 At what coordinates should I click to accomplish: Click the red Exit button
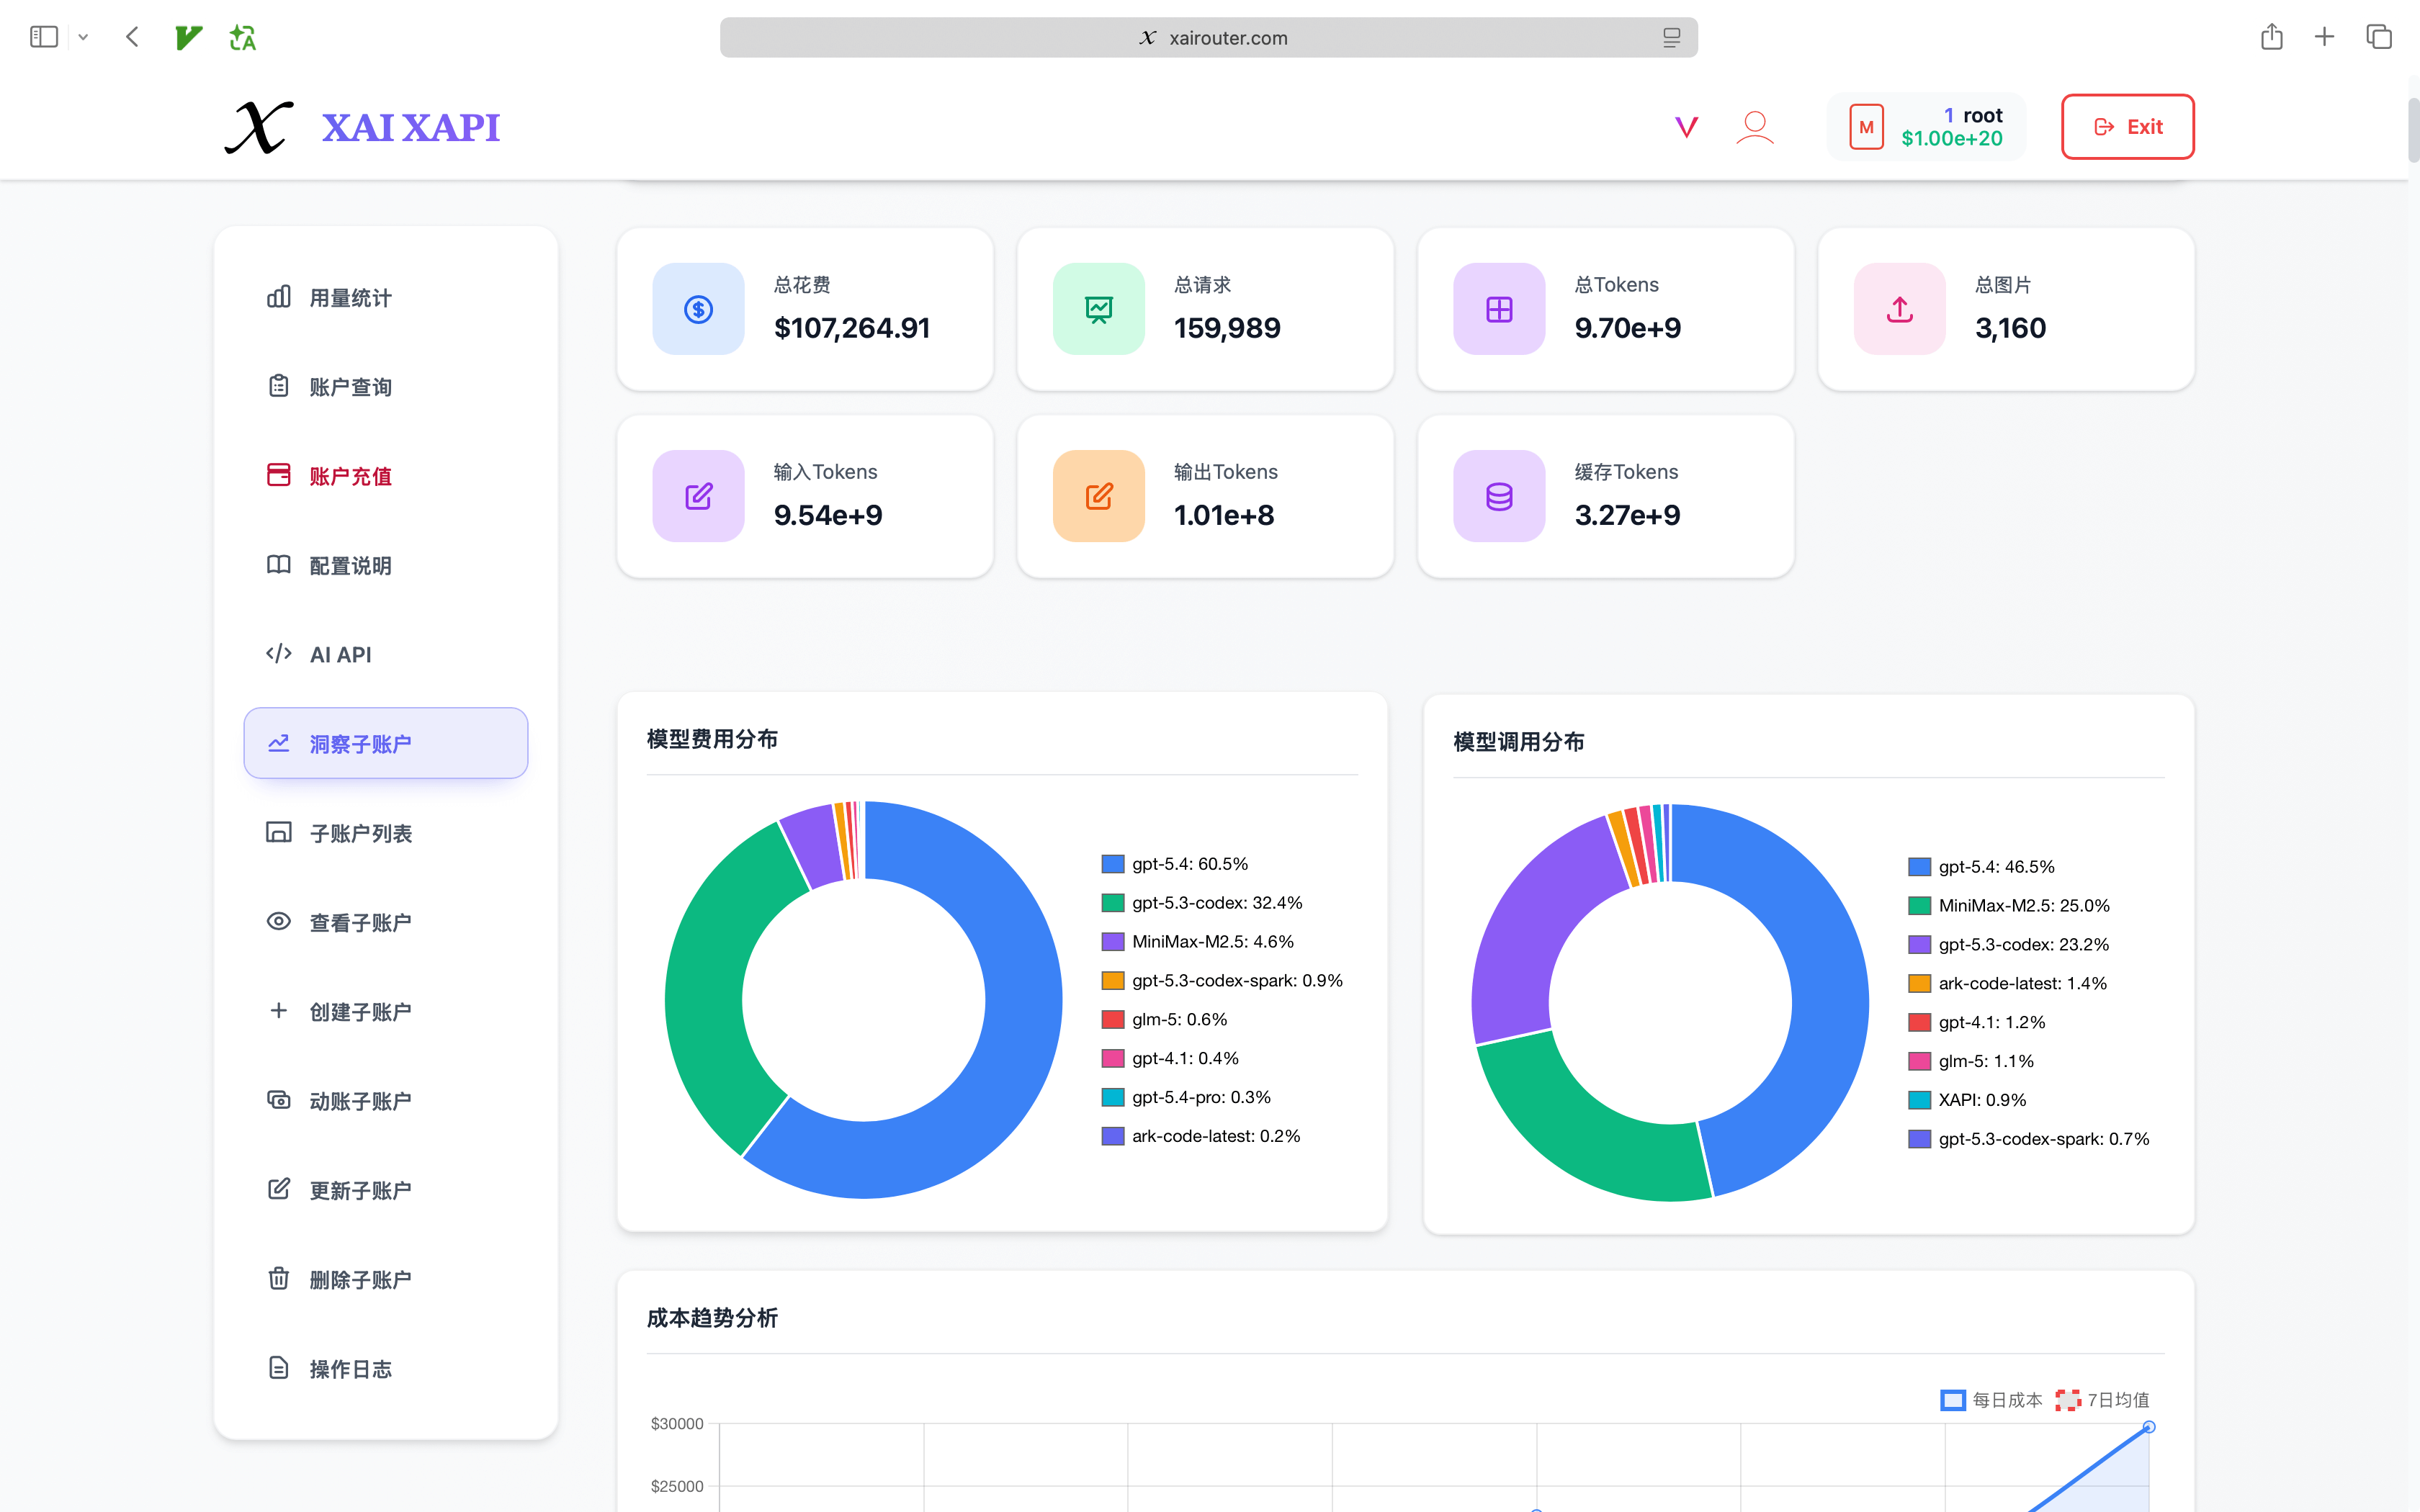(2127, 127)
